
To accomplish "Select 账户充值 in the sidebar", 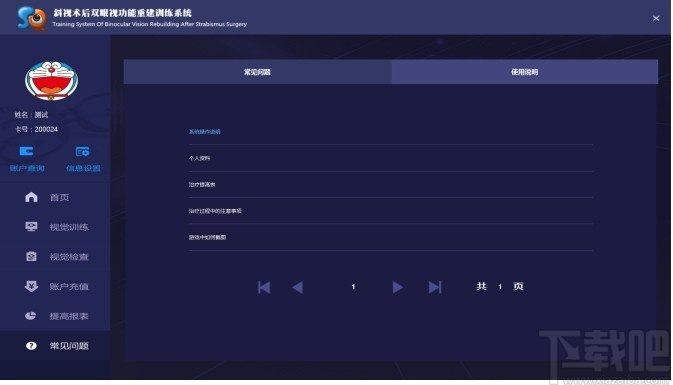I will click(x=55, y=286).
